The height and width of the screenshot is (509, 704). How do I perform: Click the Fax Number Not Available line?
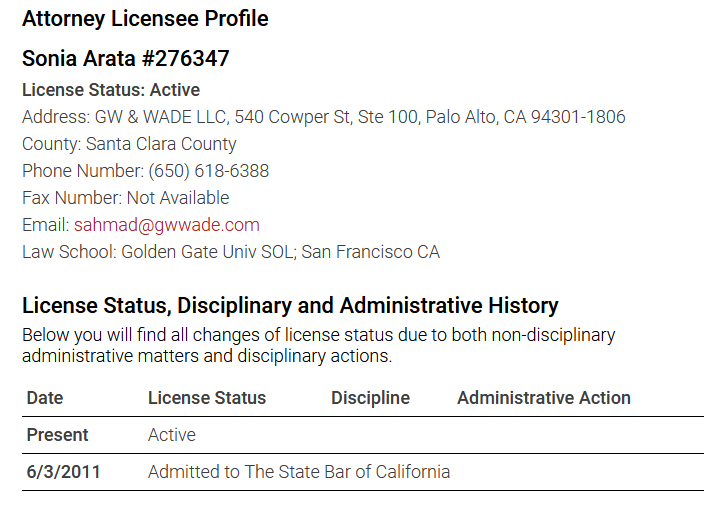[125, 198]
